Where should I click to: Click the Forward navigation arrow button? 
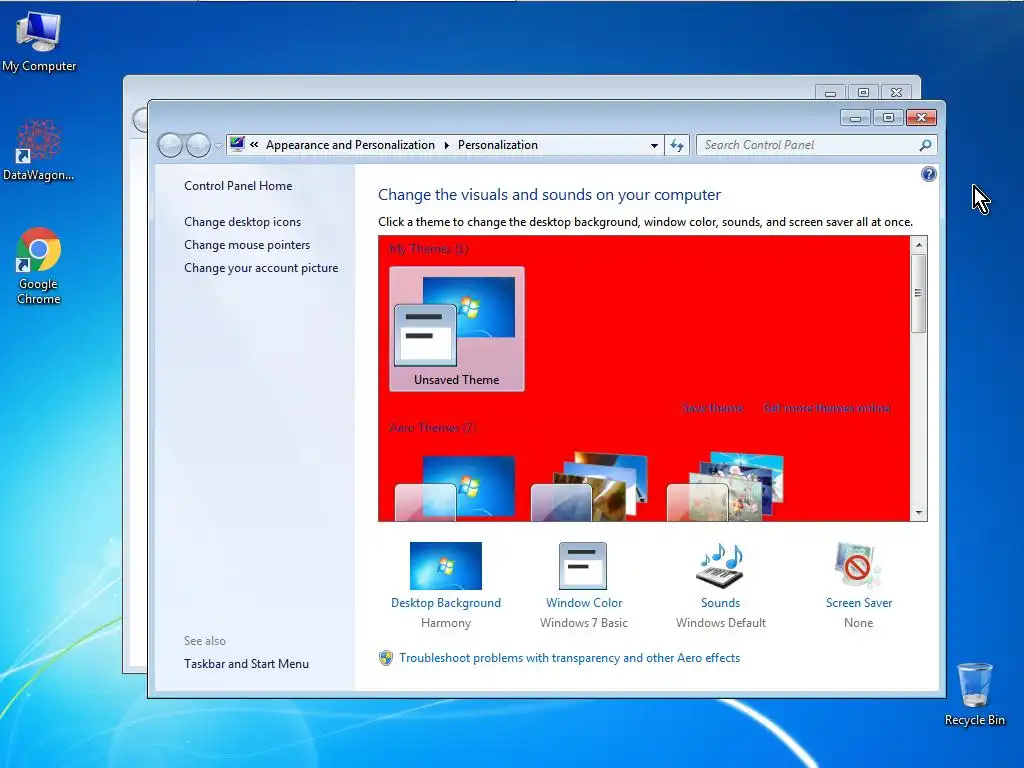(x=198, y=145)
